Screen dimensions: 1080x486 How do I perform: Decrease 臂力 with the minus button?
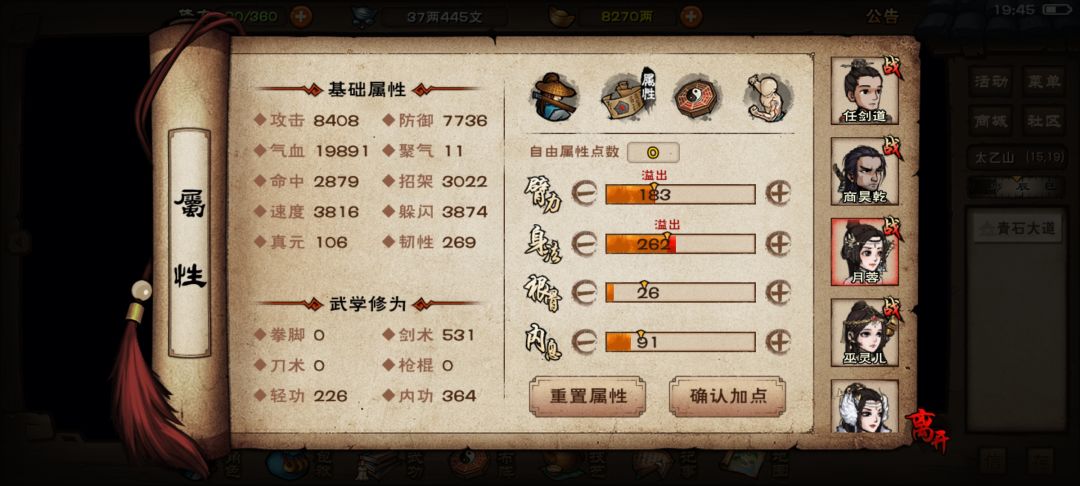[x=584, y=194]
